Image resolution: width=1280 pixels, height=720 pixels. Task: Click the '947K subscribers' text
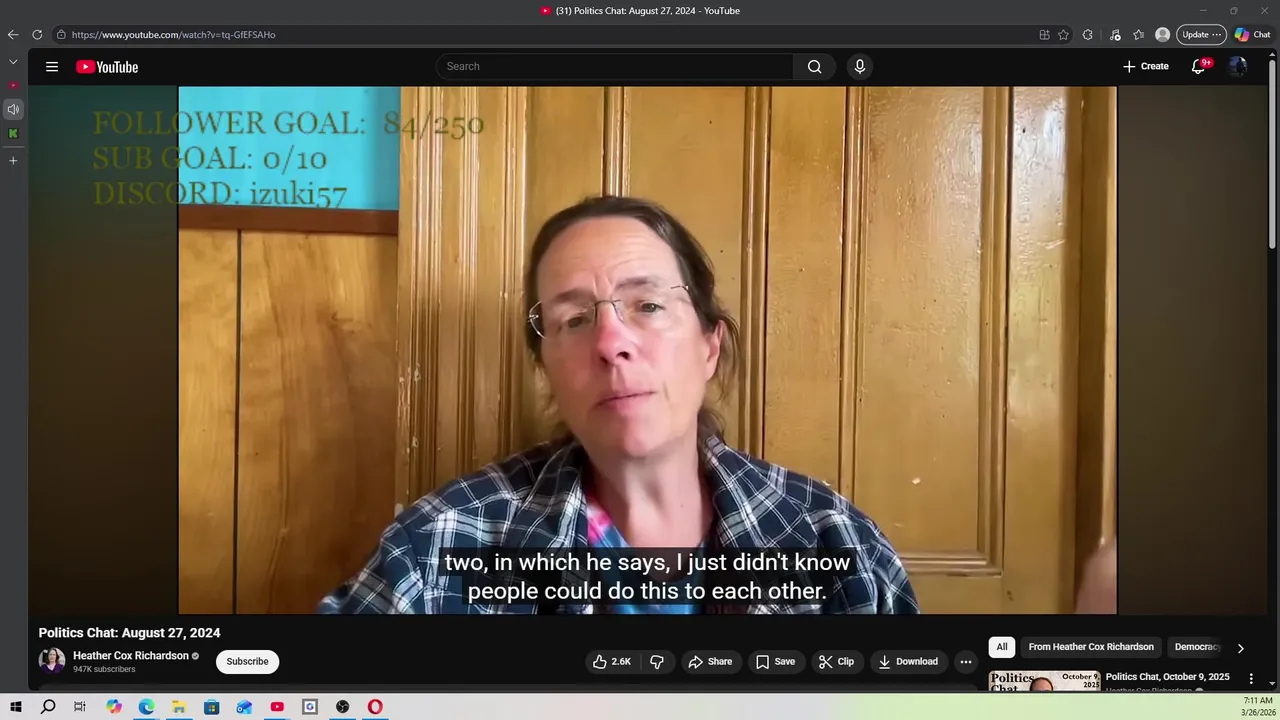[104, 669]
